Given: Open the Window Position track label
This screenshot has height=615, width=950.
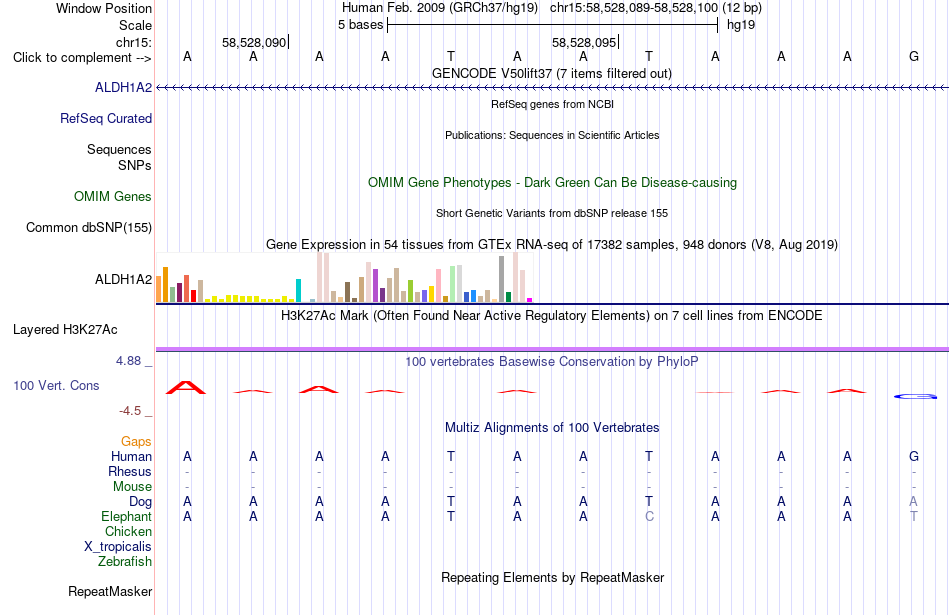Looking at the screenshot, I should (104, 8).
